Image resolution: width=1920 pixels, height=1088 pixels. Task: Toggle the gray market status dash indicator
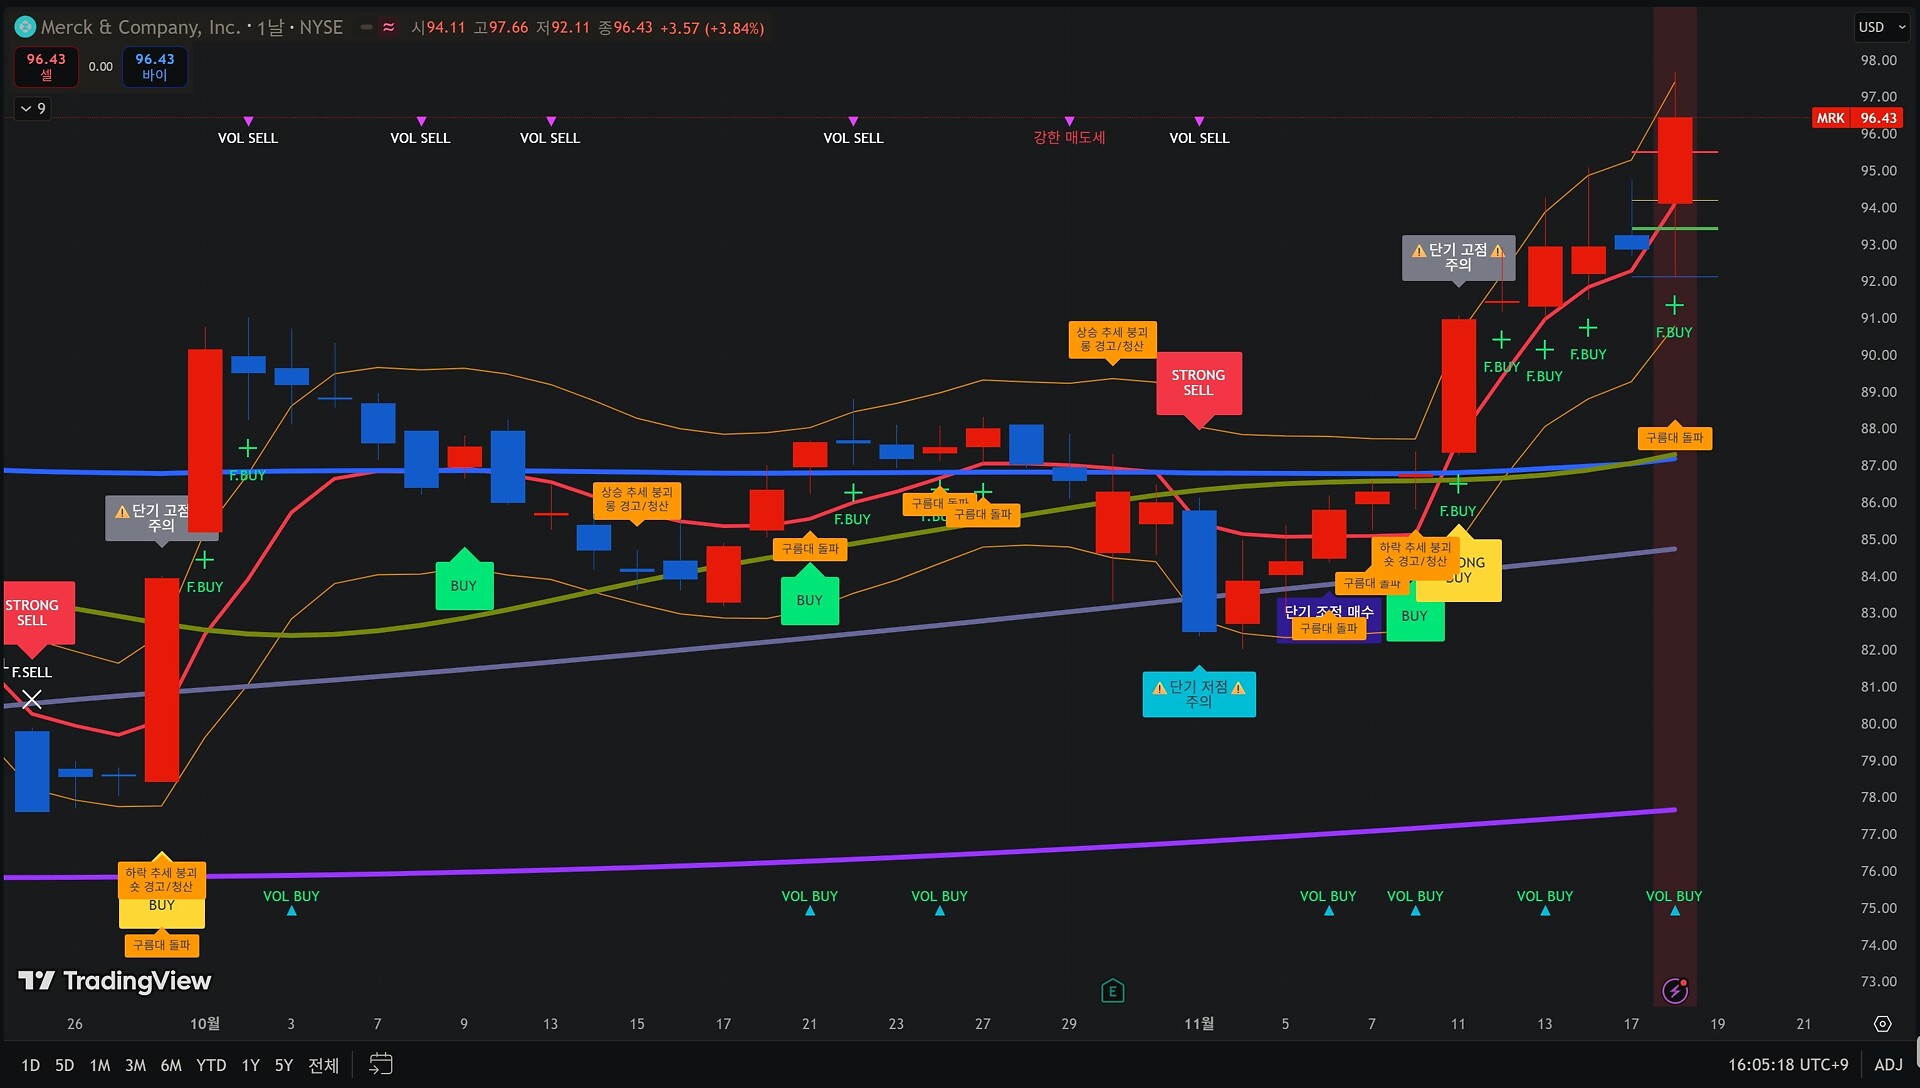point(366,28)
